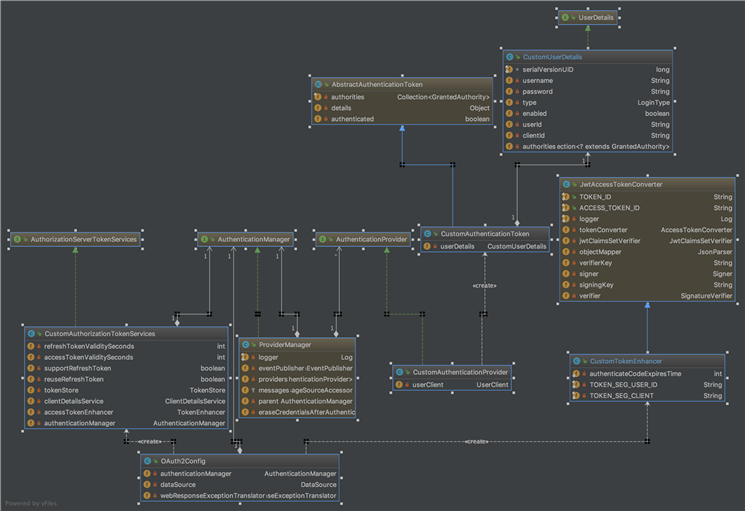The width and height of the screenshot is (745, 511).
Task: Select CustomTokenEnhancer class title
Action: point(626,361)
